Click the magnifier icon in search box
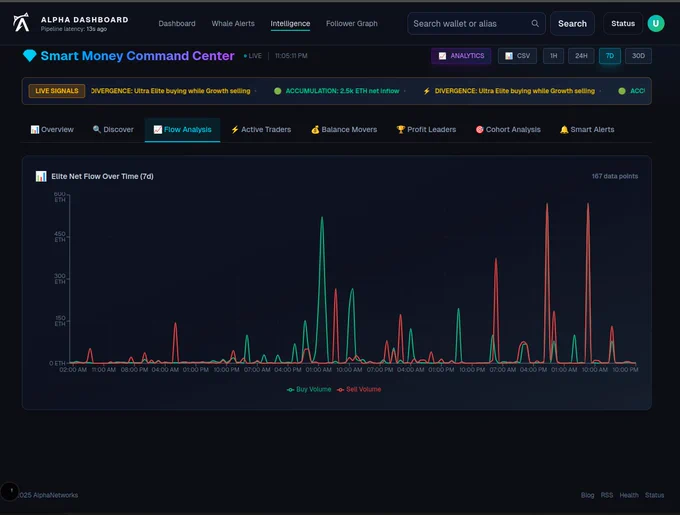Viewport: 680px width, 515px height. pyautogui.click(x=535, y=24)
